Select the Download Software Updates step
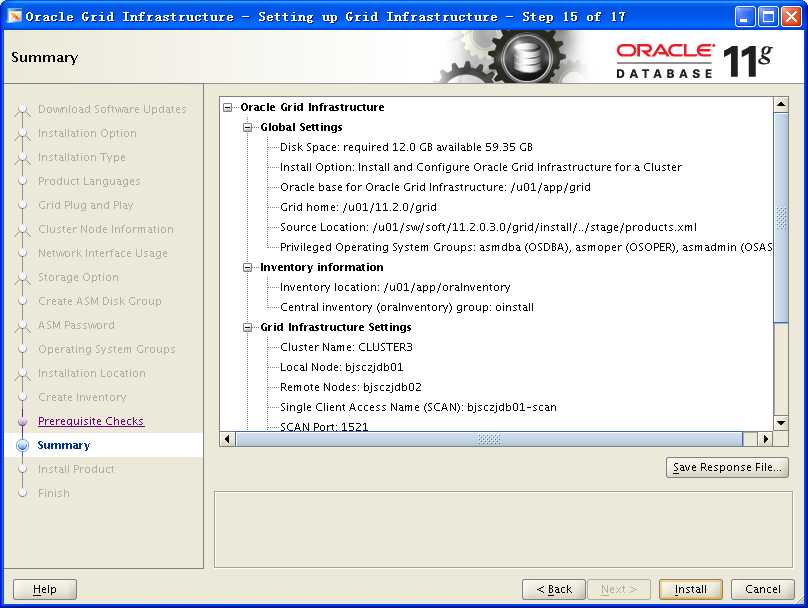The width and height of the screenshot is (808, 608). click(x=112, y=109)
